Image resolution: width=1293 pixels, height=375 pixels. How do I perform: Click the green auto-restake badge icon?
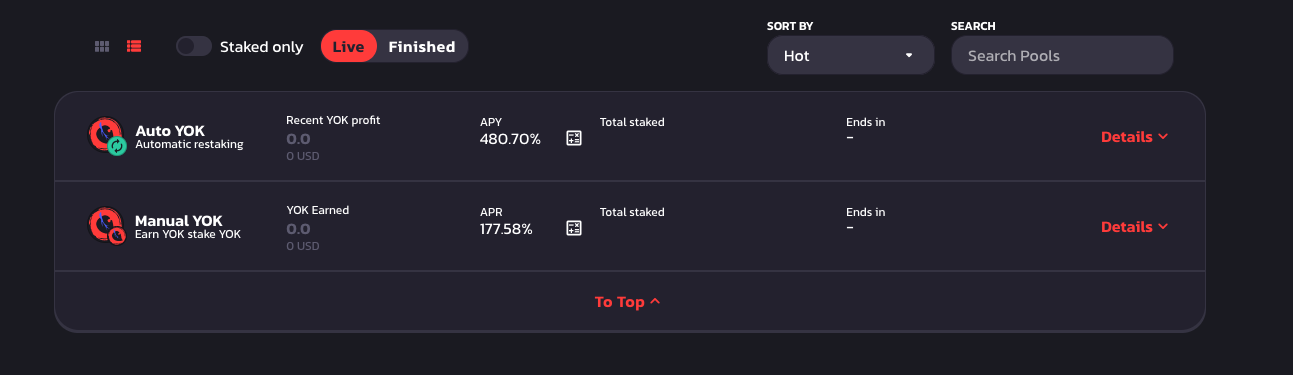tap(117, 146)
